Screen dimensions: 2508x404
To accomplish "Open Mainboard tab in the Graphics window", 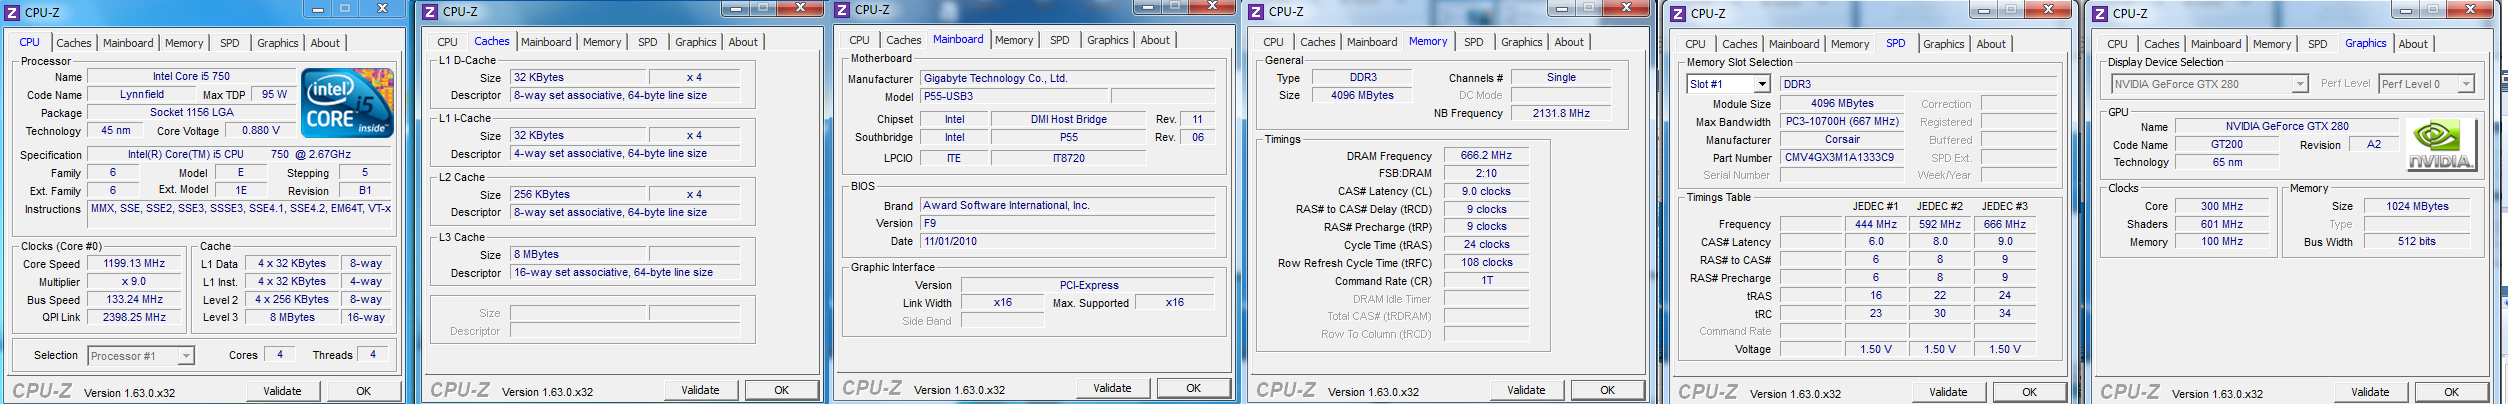I will click(x=2216, y=44).
